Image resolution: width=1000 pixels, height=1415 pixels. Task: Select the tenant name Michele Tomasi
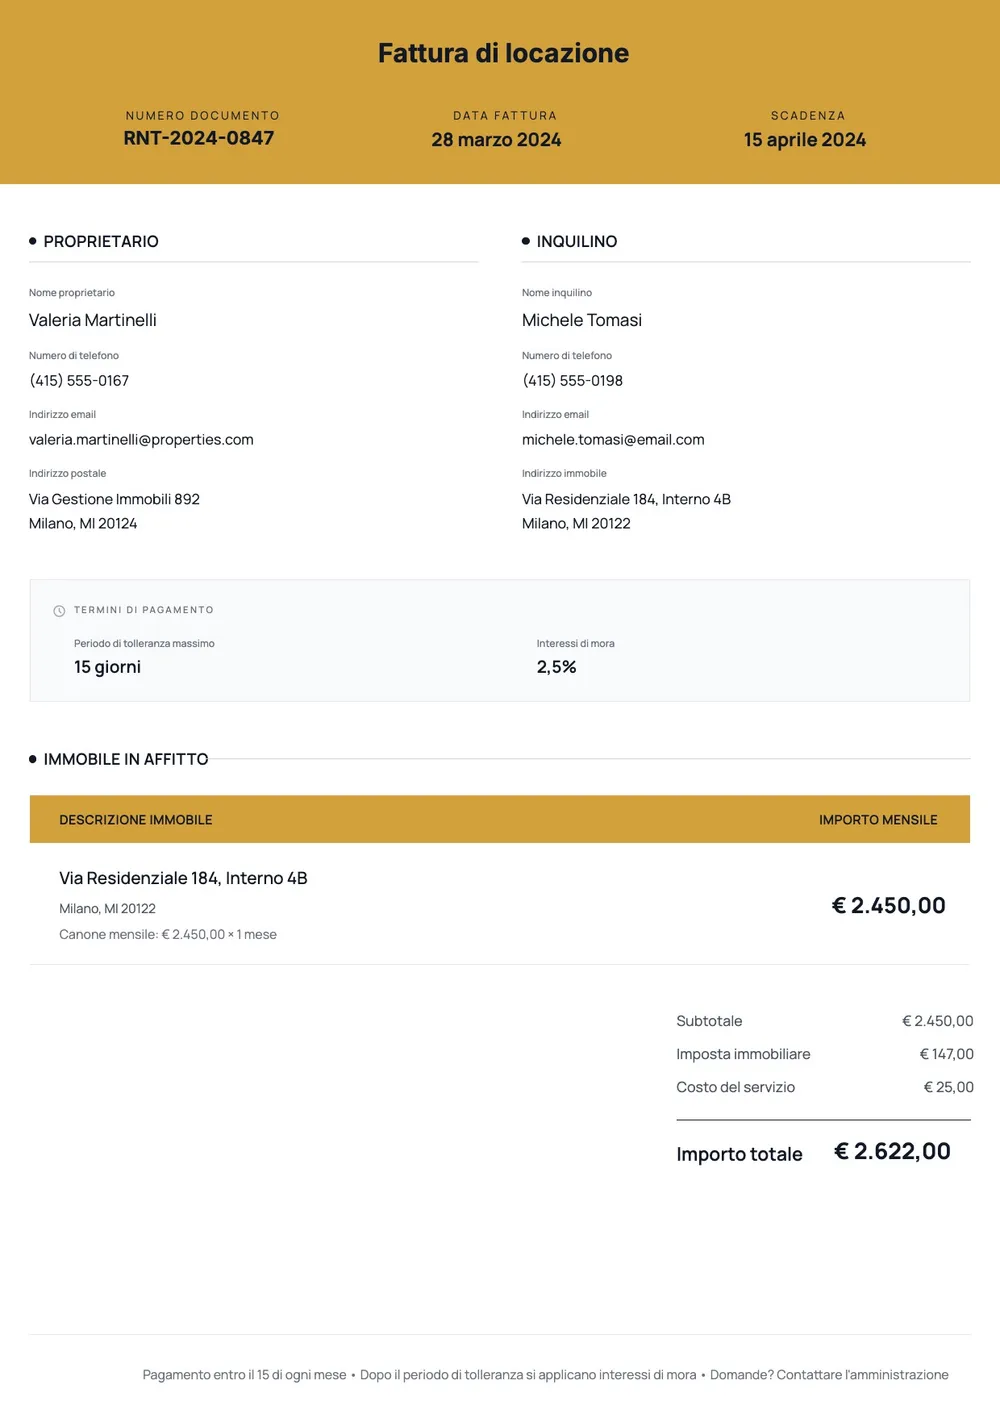582,320
